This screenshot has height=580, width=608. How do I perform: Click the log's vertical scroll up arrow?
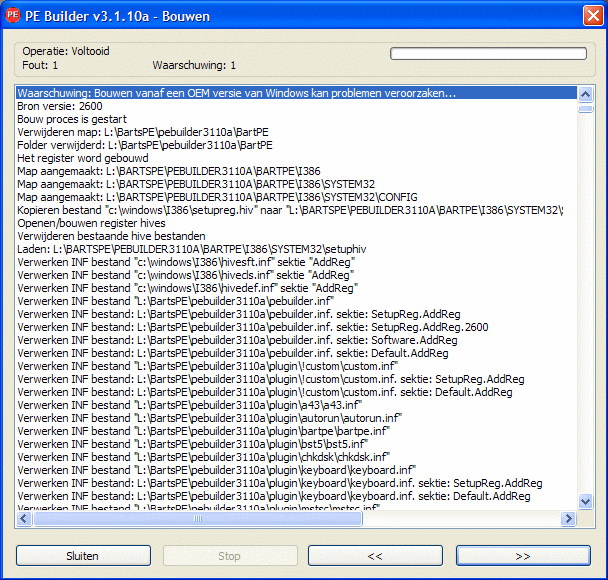(x=585, y=94)
